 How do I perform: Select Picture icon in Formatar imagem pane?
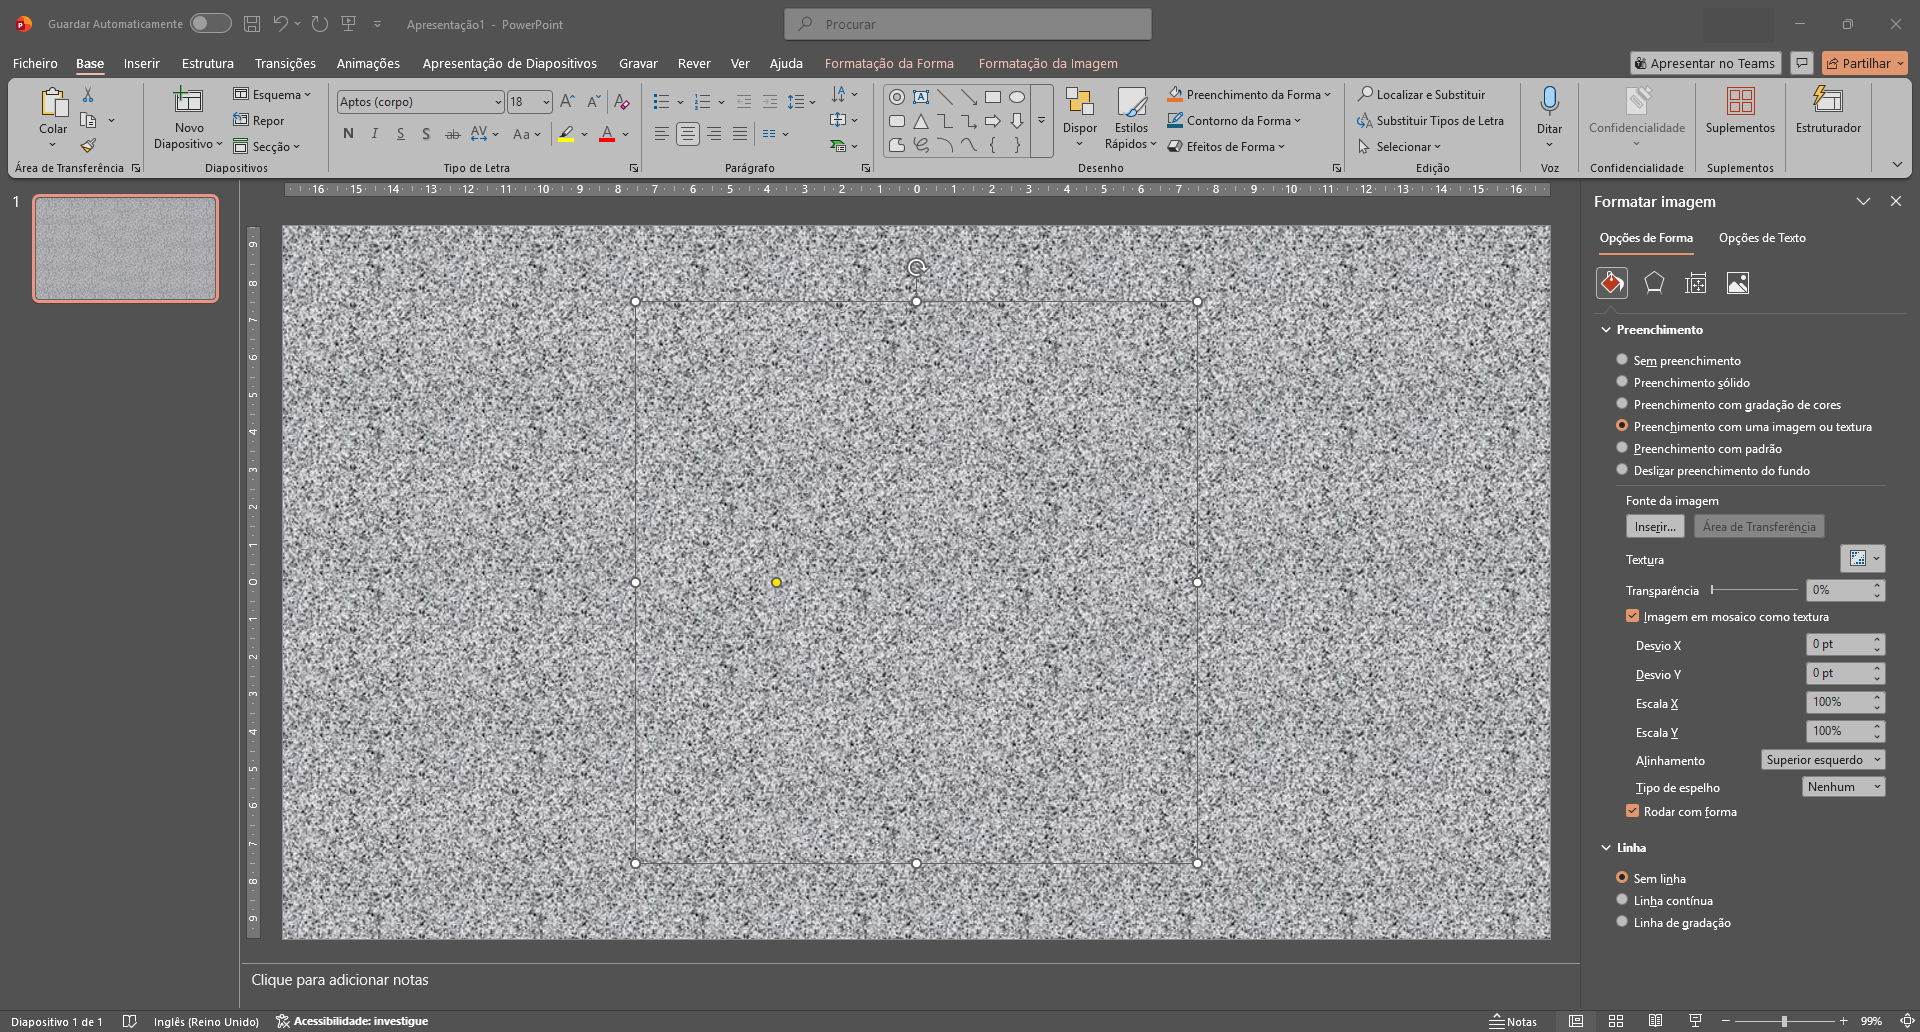(1738, 283)
